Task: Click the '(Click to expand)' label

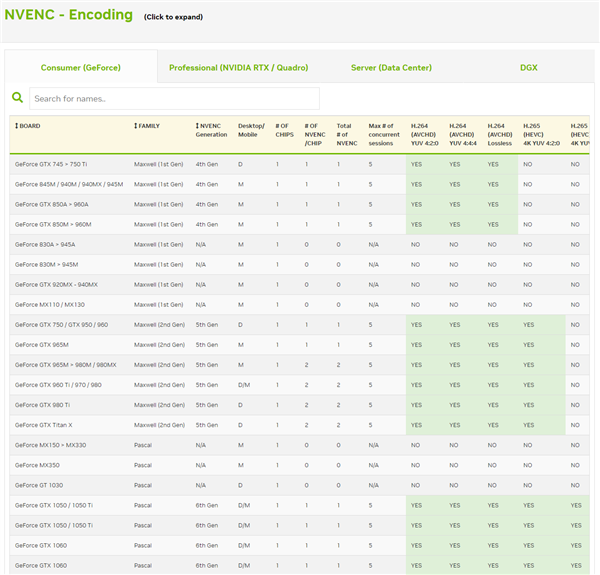Action: click(172, 17)
